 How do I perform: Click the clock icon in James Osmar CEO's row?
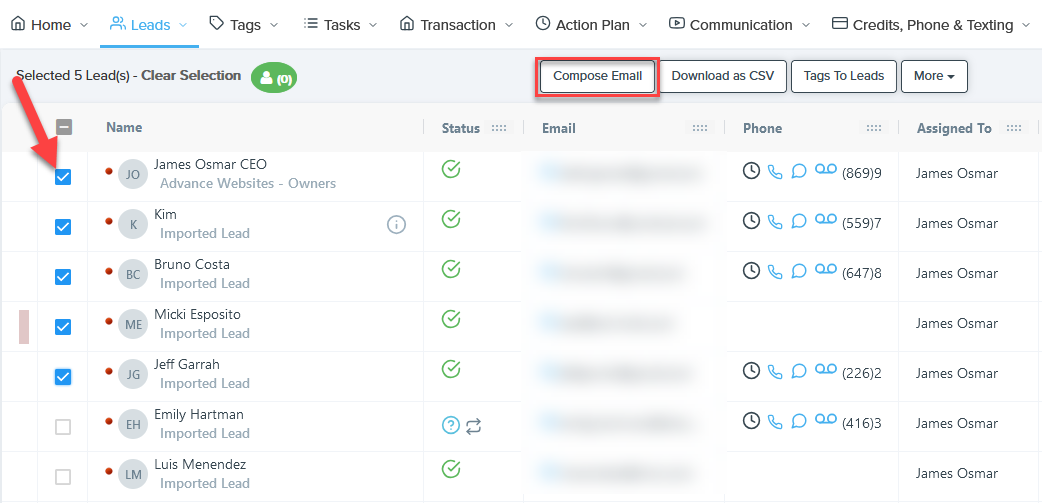(x=751, y=171)
